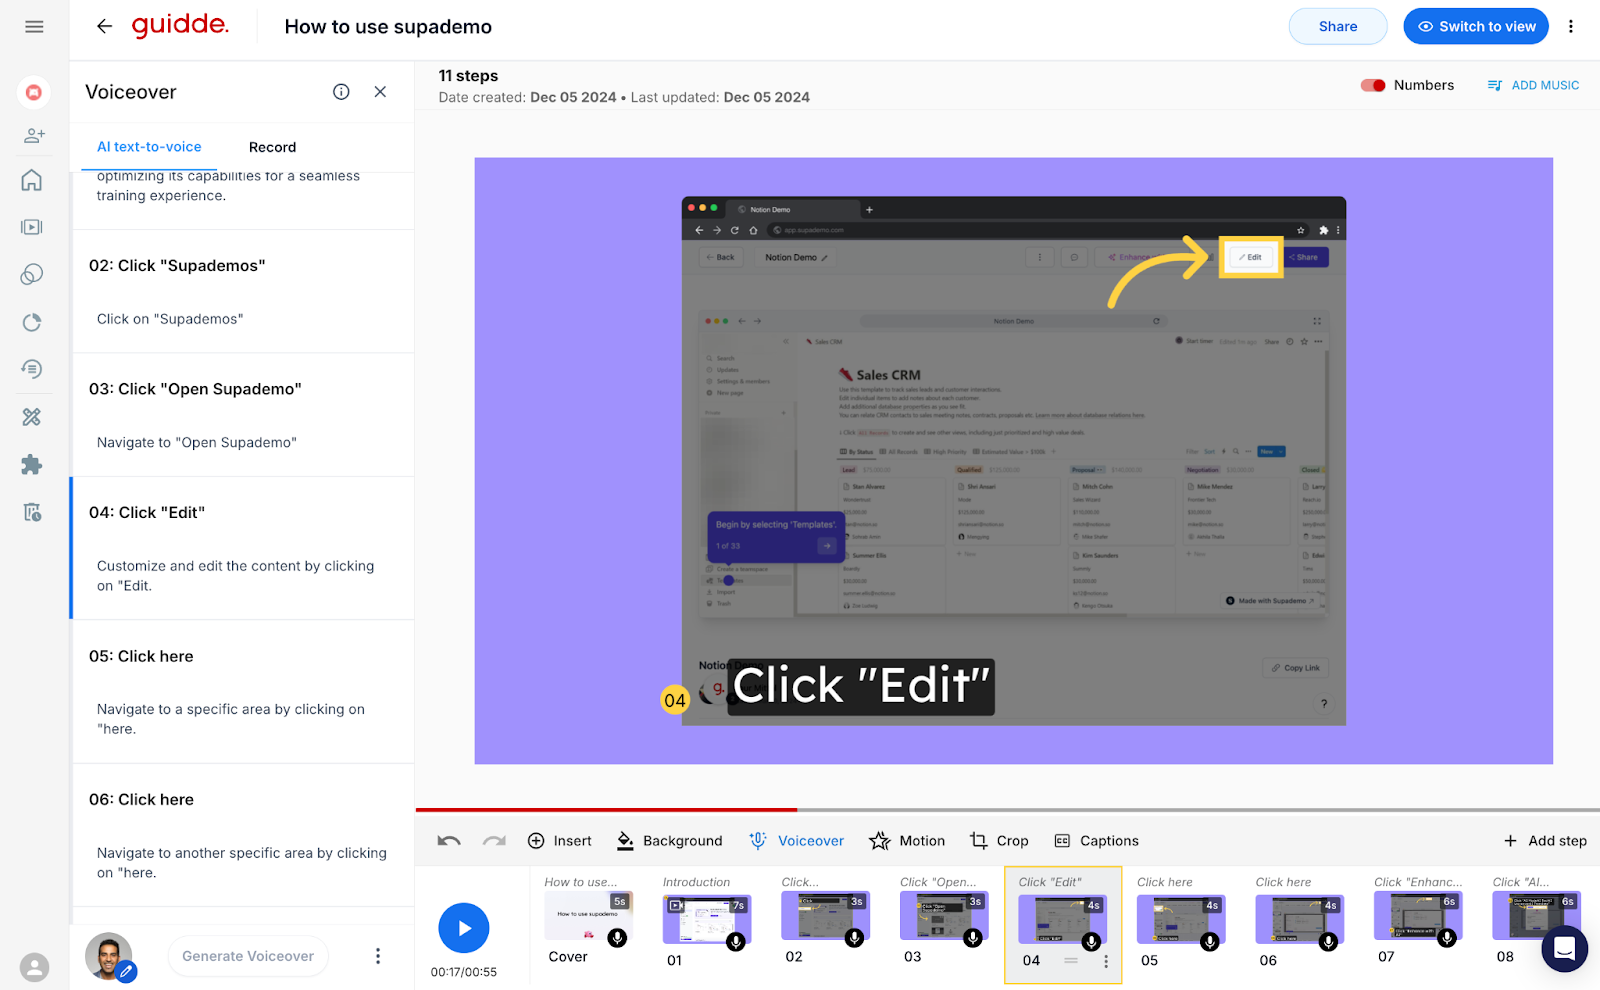
Task: Open the Insert tool
Action: point(560,841)
